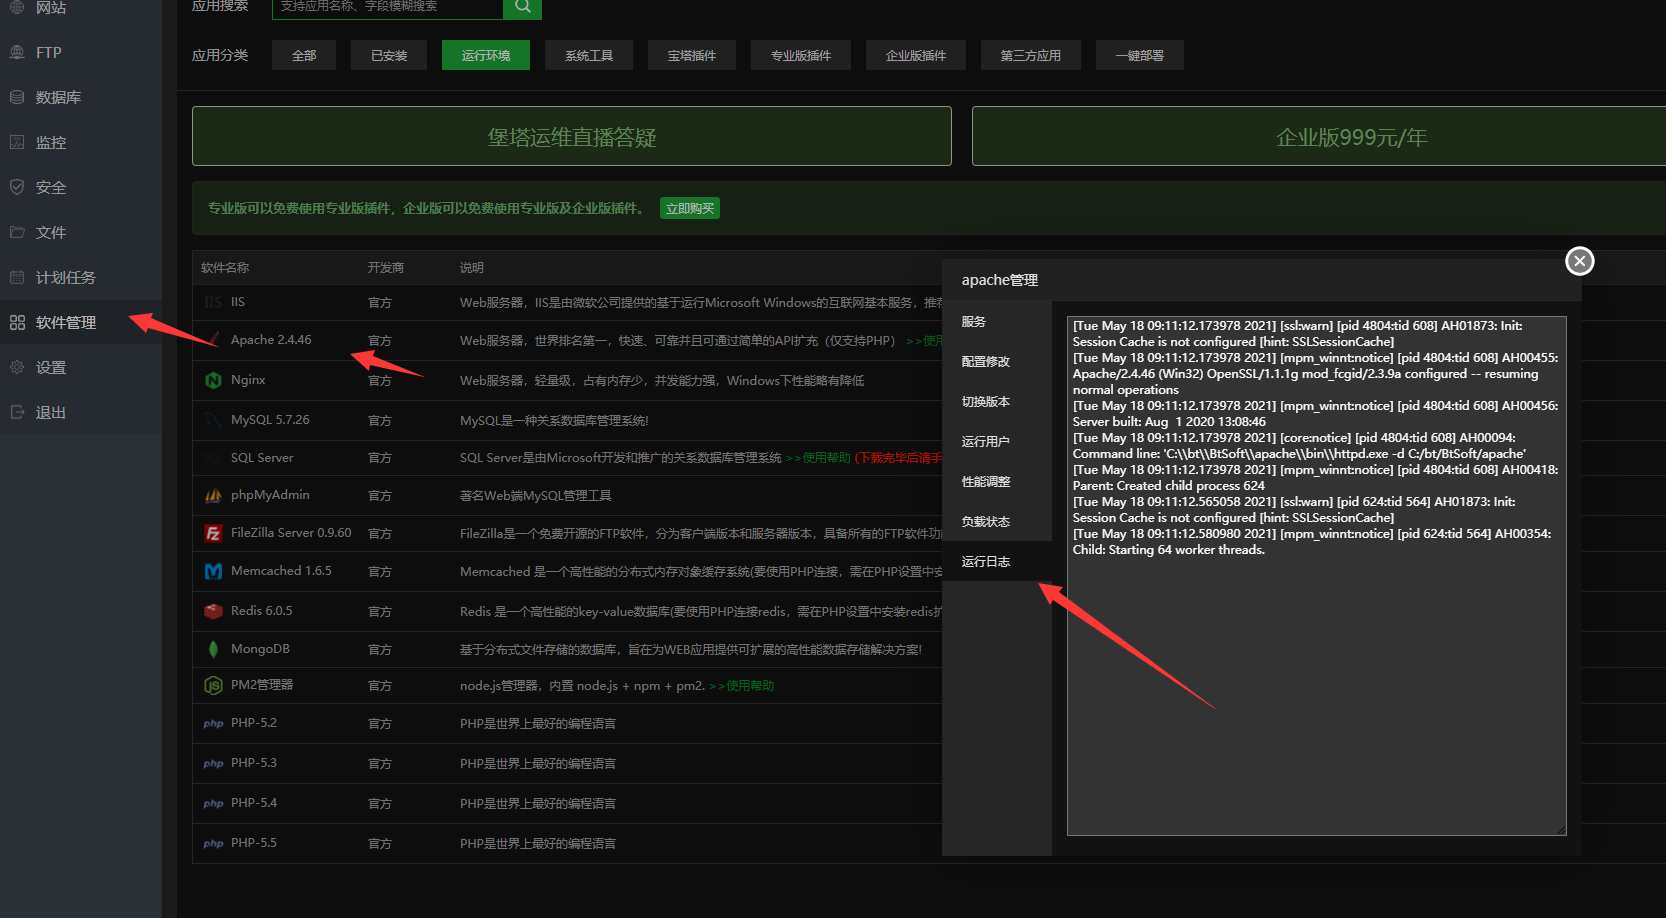The width and height of the screenshot is (1666, 918).
Task: Click the MongoDB leaf icon
Action: coord(213,649)
